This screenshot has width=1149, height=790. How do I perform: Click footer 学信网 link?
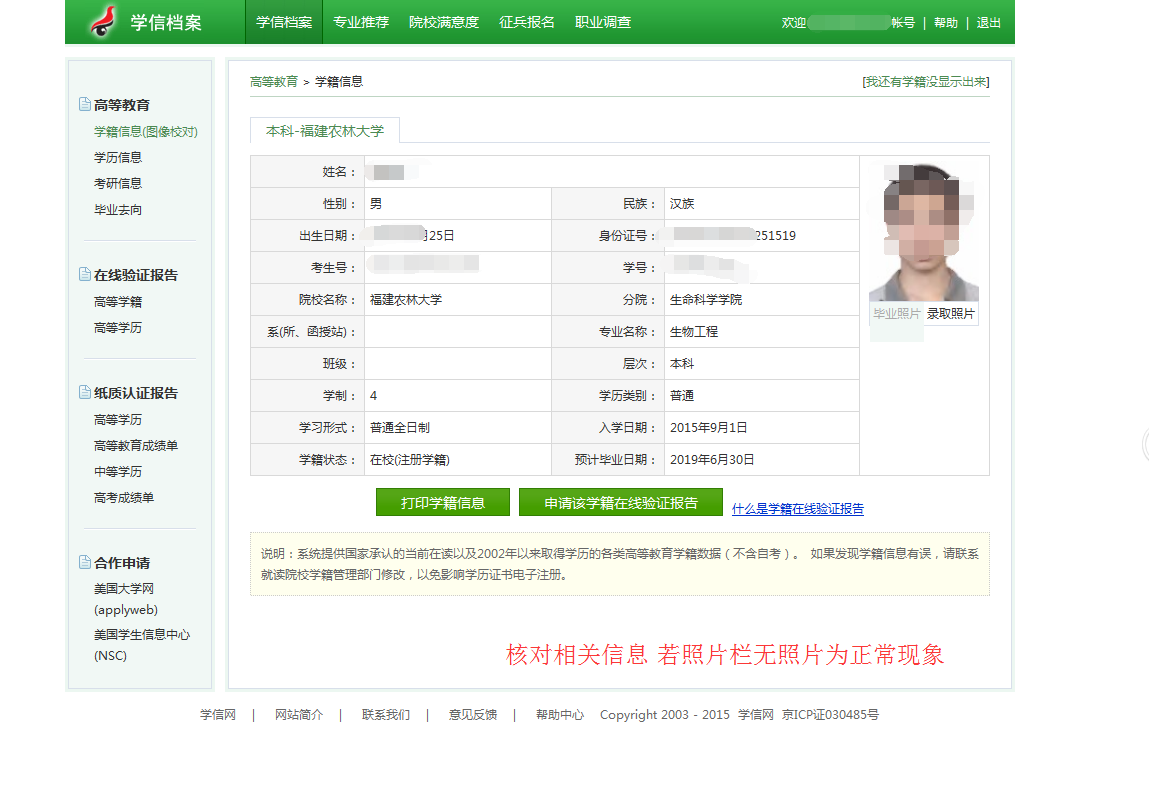click(x=218, y=715)
